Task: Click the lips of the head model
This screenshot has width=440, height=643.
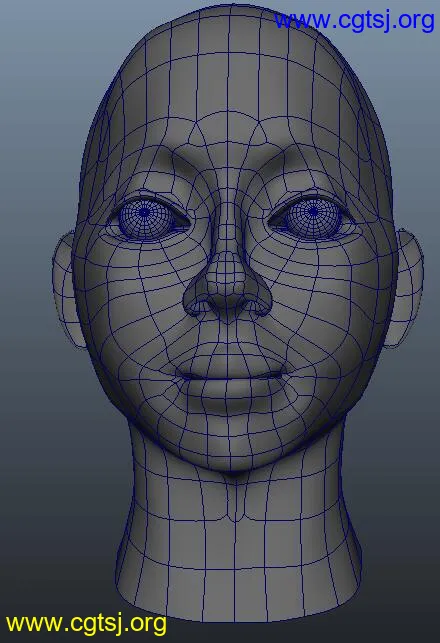Action: (232, 377)
